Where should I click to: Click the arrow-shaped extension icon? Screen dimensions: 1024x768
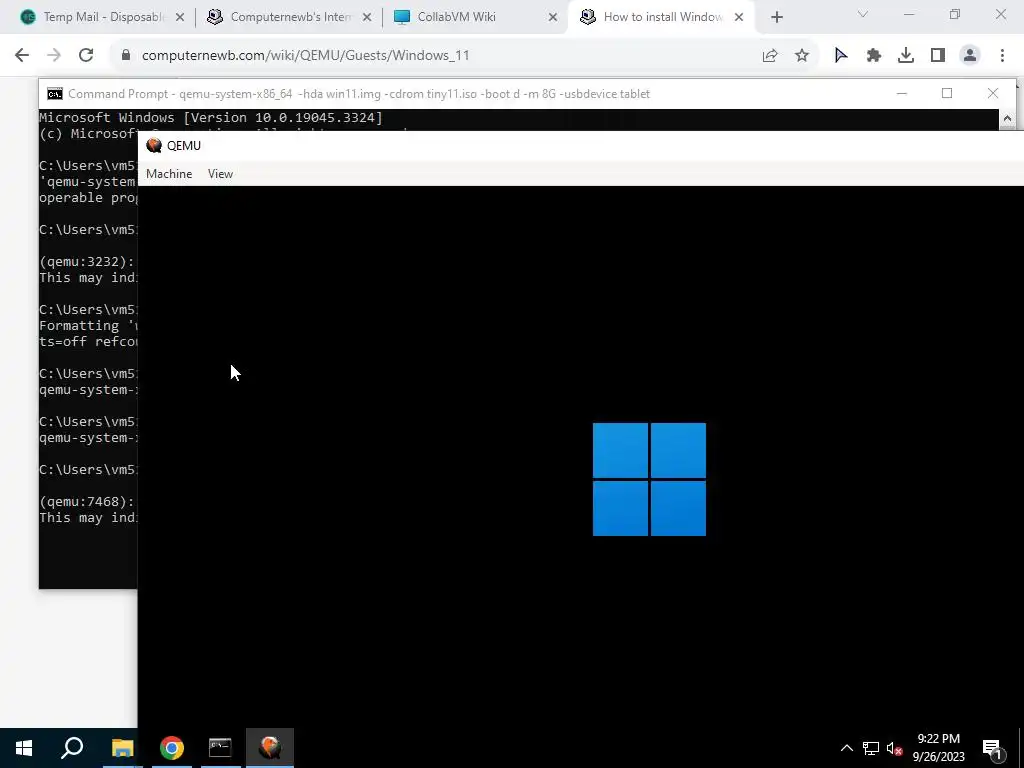[841, 56]
